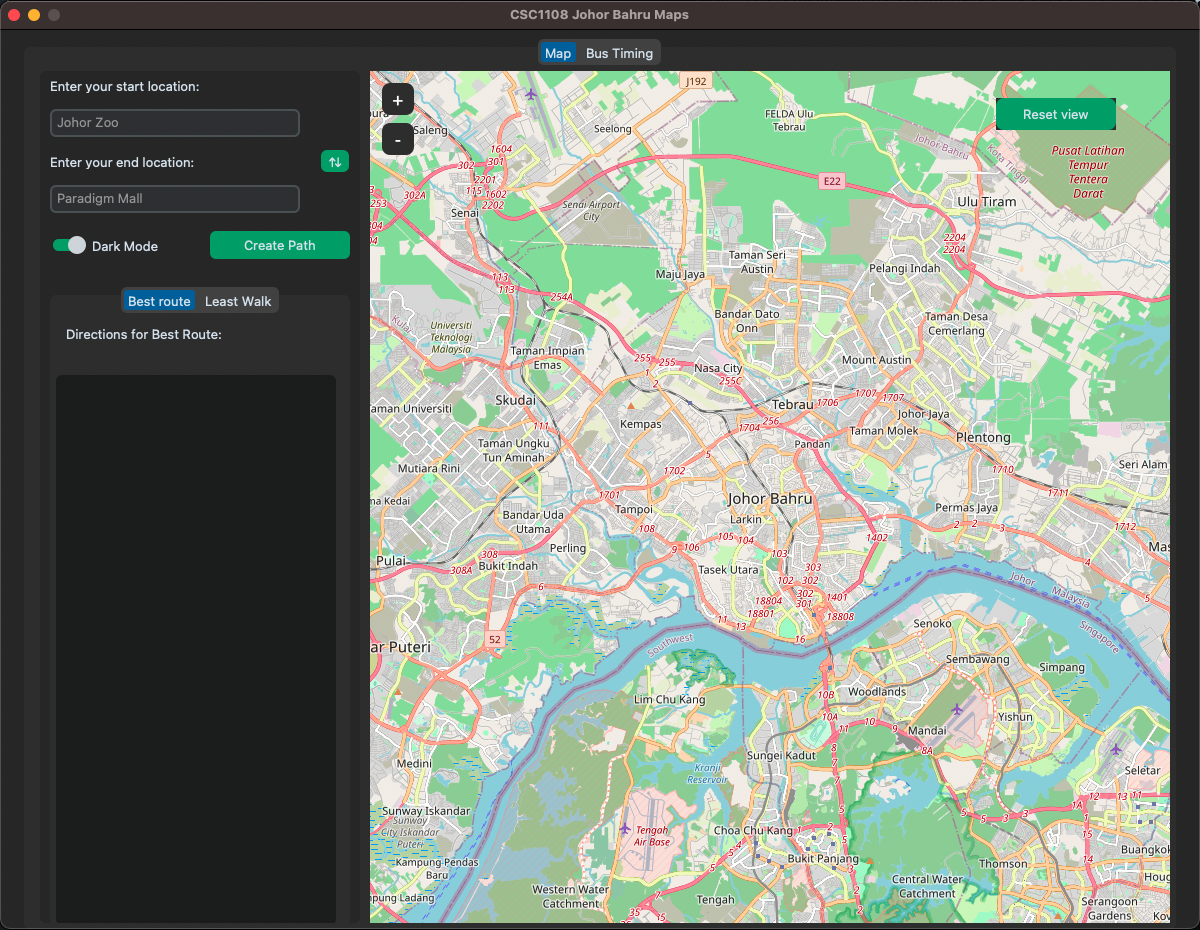Click the Woodlands label on the map

(x=876, y=691)
